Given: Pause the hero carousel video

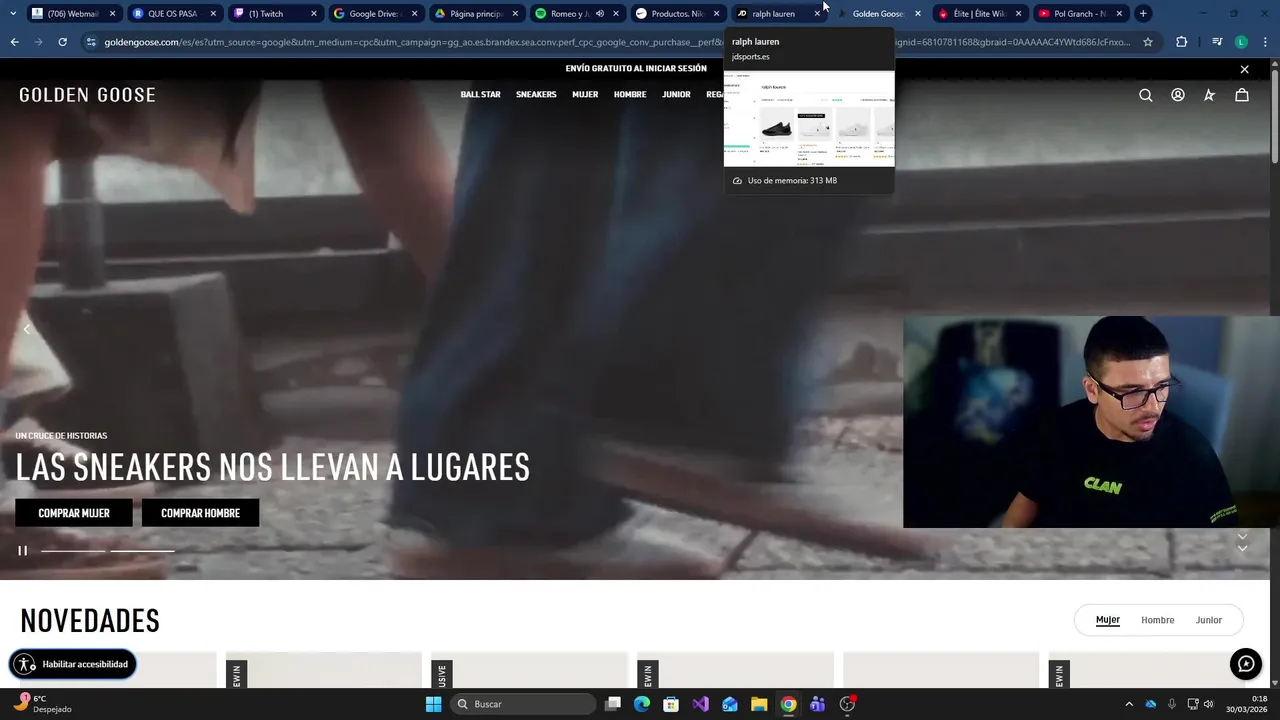Looking at the screenshot, I should pyautogui.click(x=22, y=550).
